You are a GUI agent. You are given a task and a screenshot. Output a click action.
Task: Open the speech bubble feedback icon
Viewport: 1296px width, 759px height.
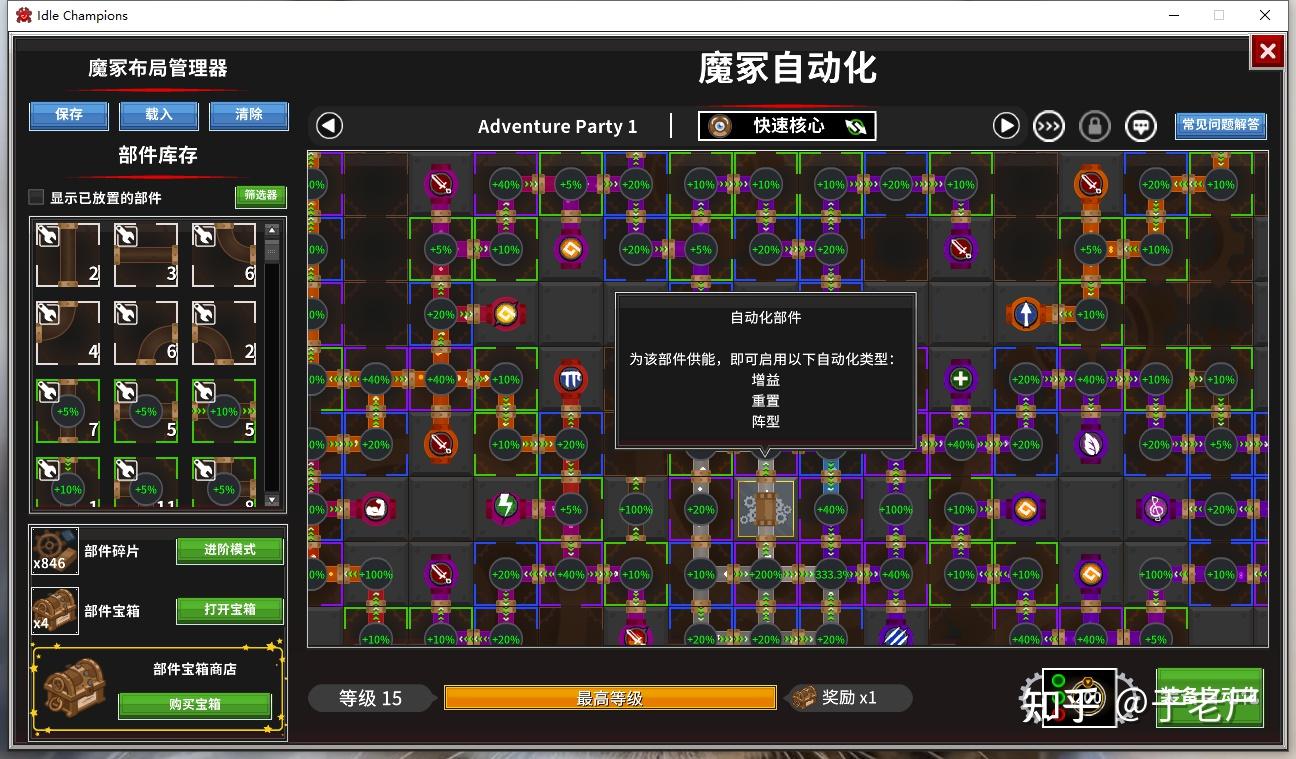(1140, 125)
